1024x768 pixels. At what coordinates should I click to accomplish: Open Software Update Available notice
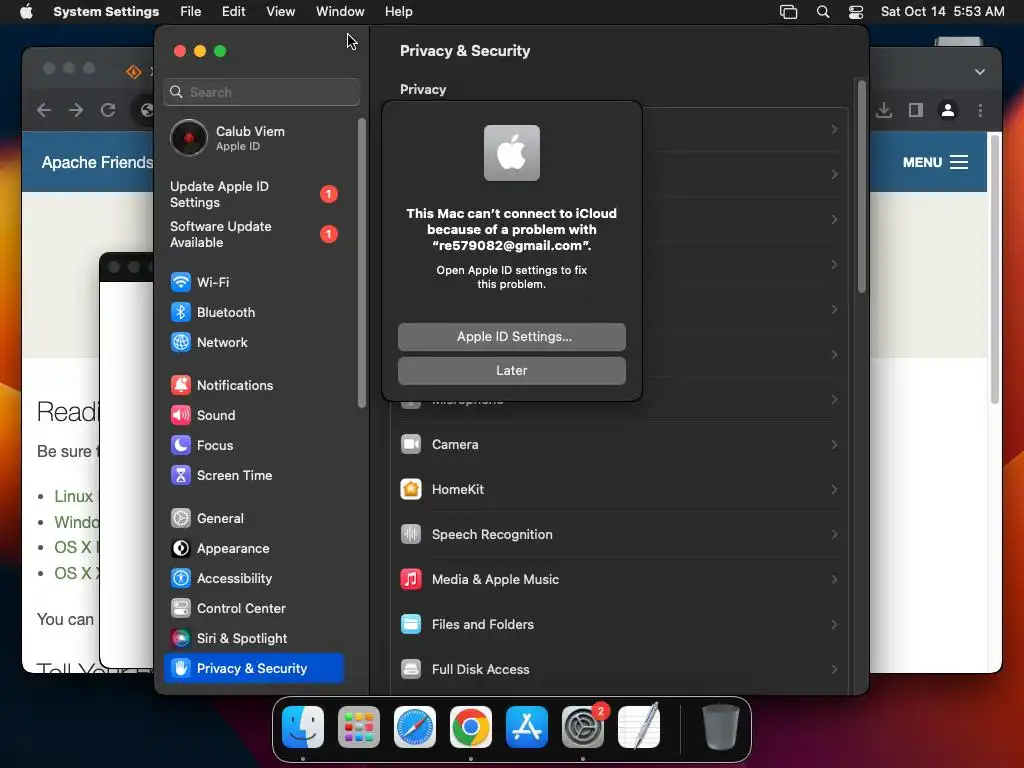255,234
